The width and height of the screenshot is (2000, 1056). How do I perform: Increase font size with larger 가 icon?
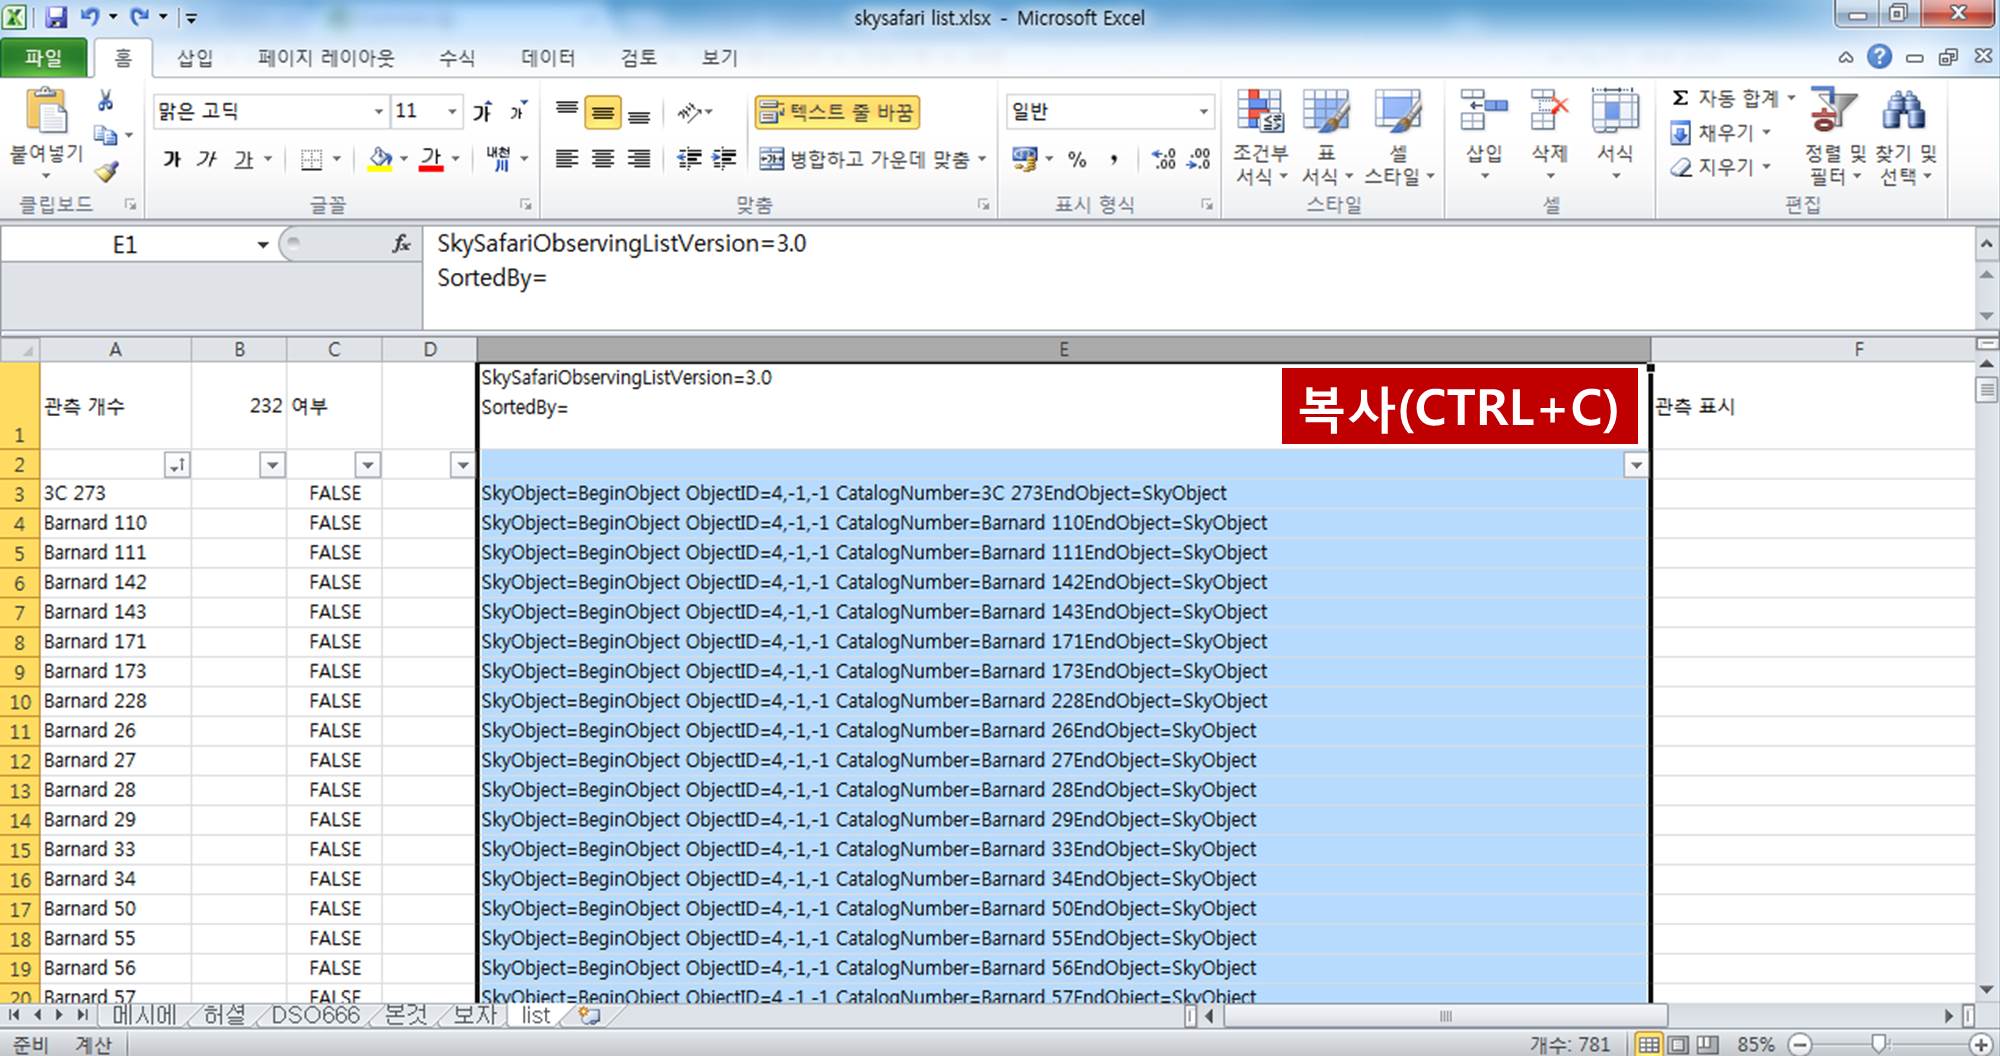click(x=483, y=111)
